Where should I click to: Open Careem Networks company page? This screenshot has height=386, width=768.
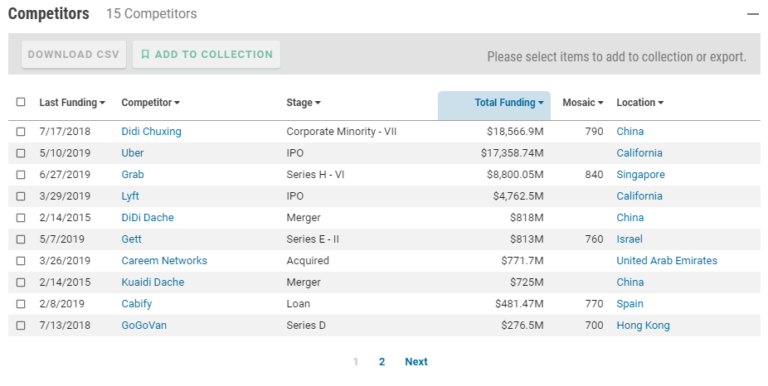164,261
